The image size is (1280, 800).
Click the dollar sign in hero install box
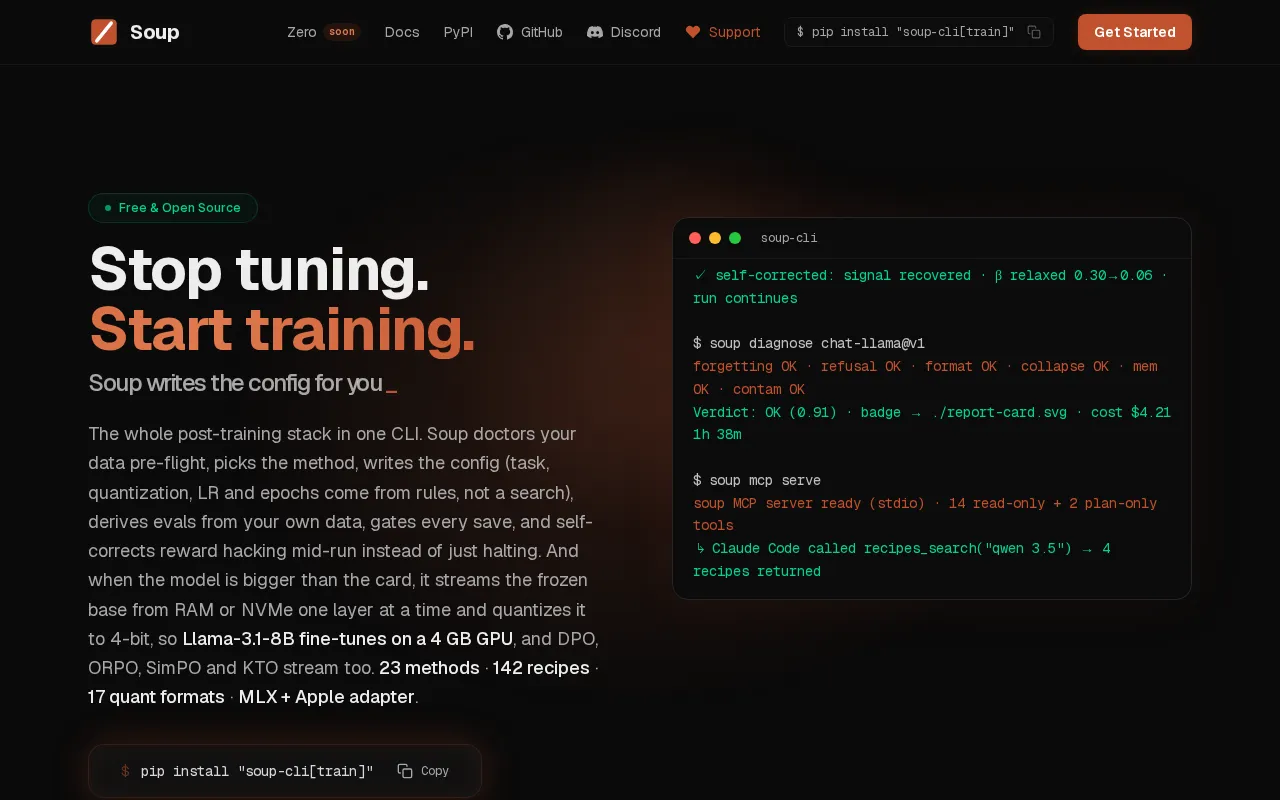[x=125, y=771]
